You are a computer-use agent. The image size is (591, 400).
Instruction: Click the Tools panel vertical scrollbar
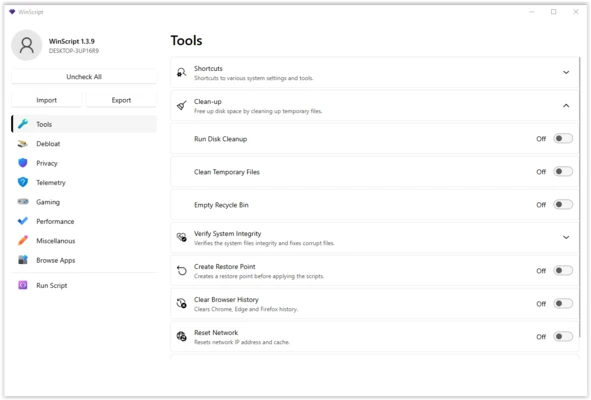[580, 196]
